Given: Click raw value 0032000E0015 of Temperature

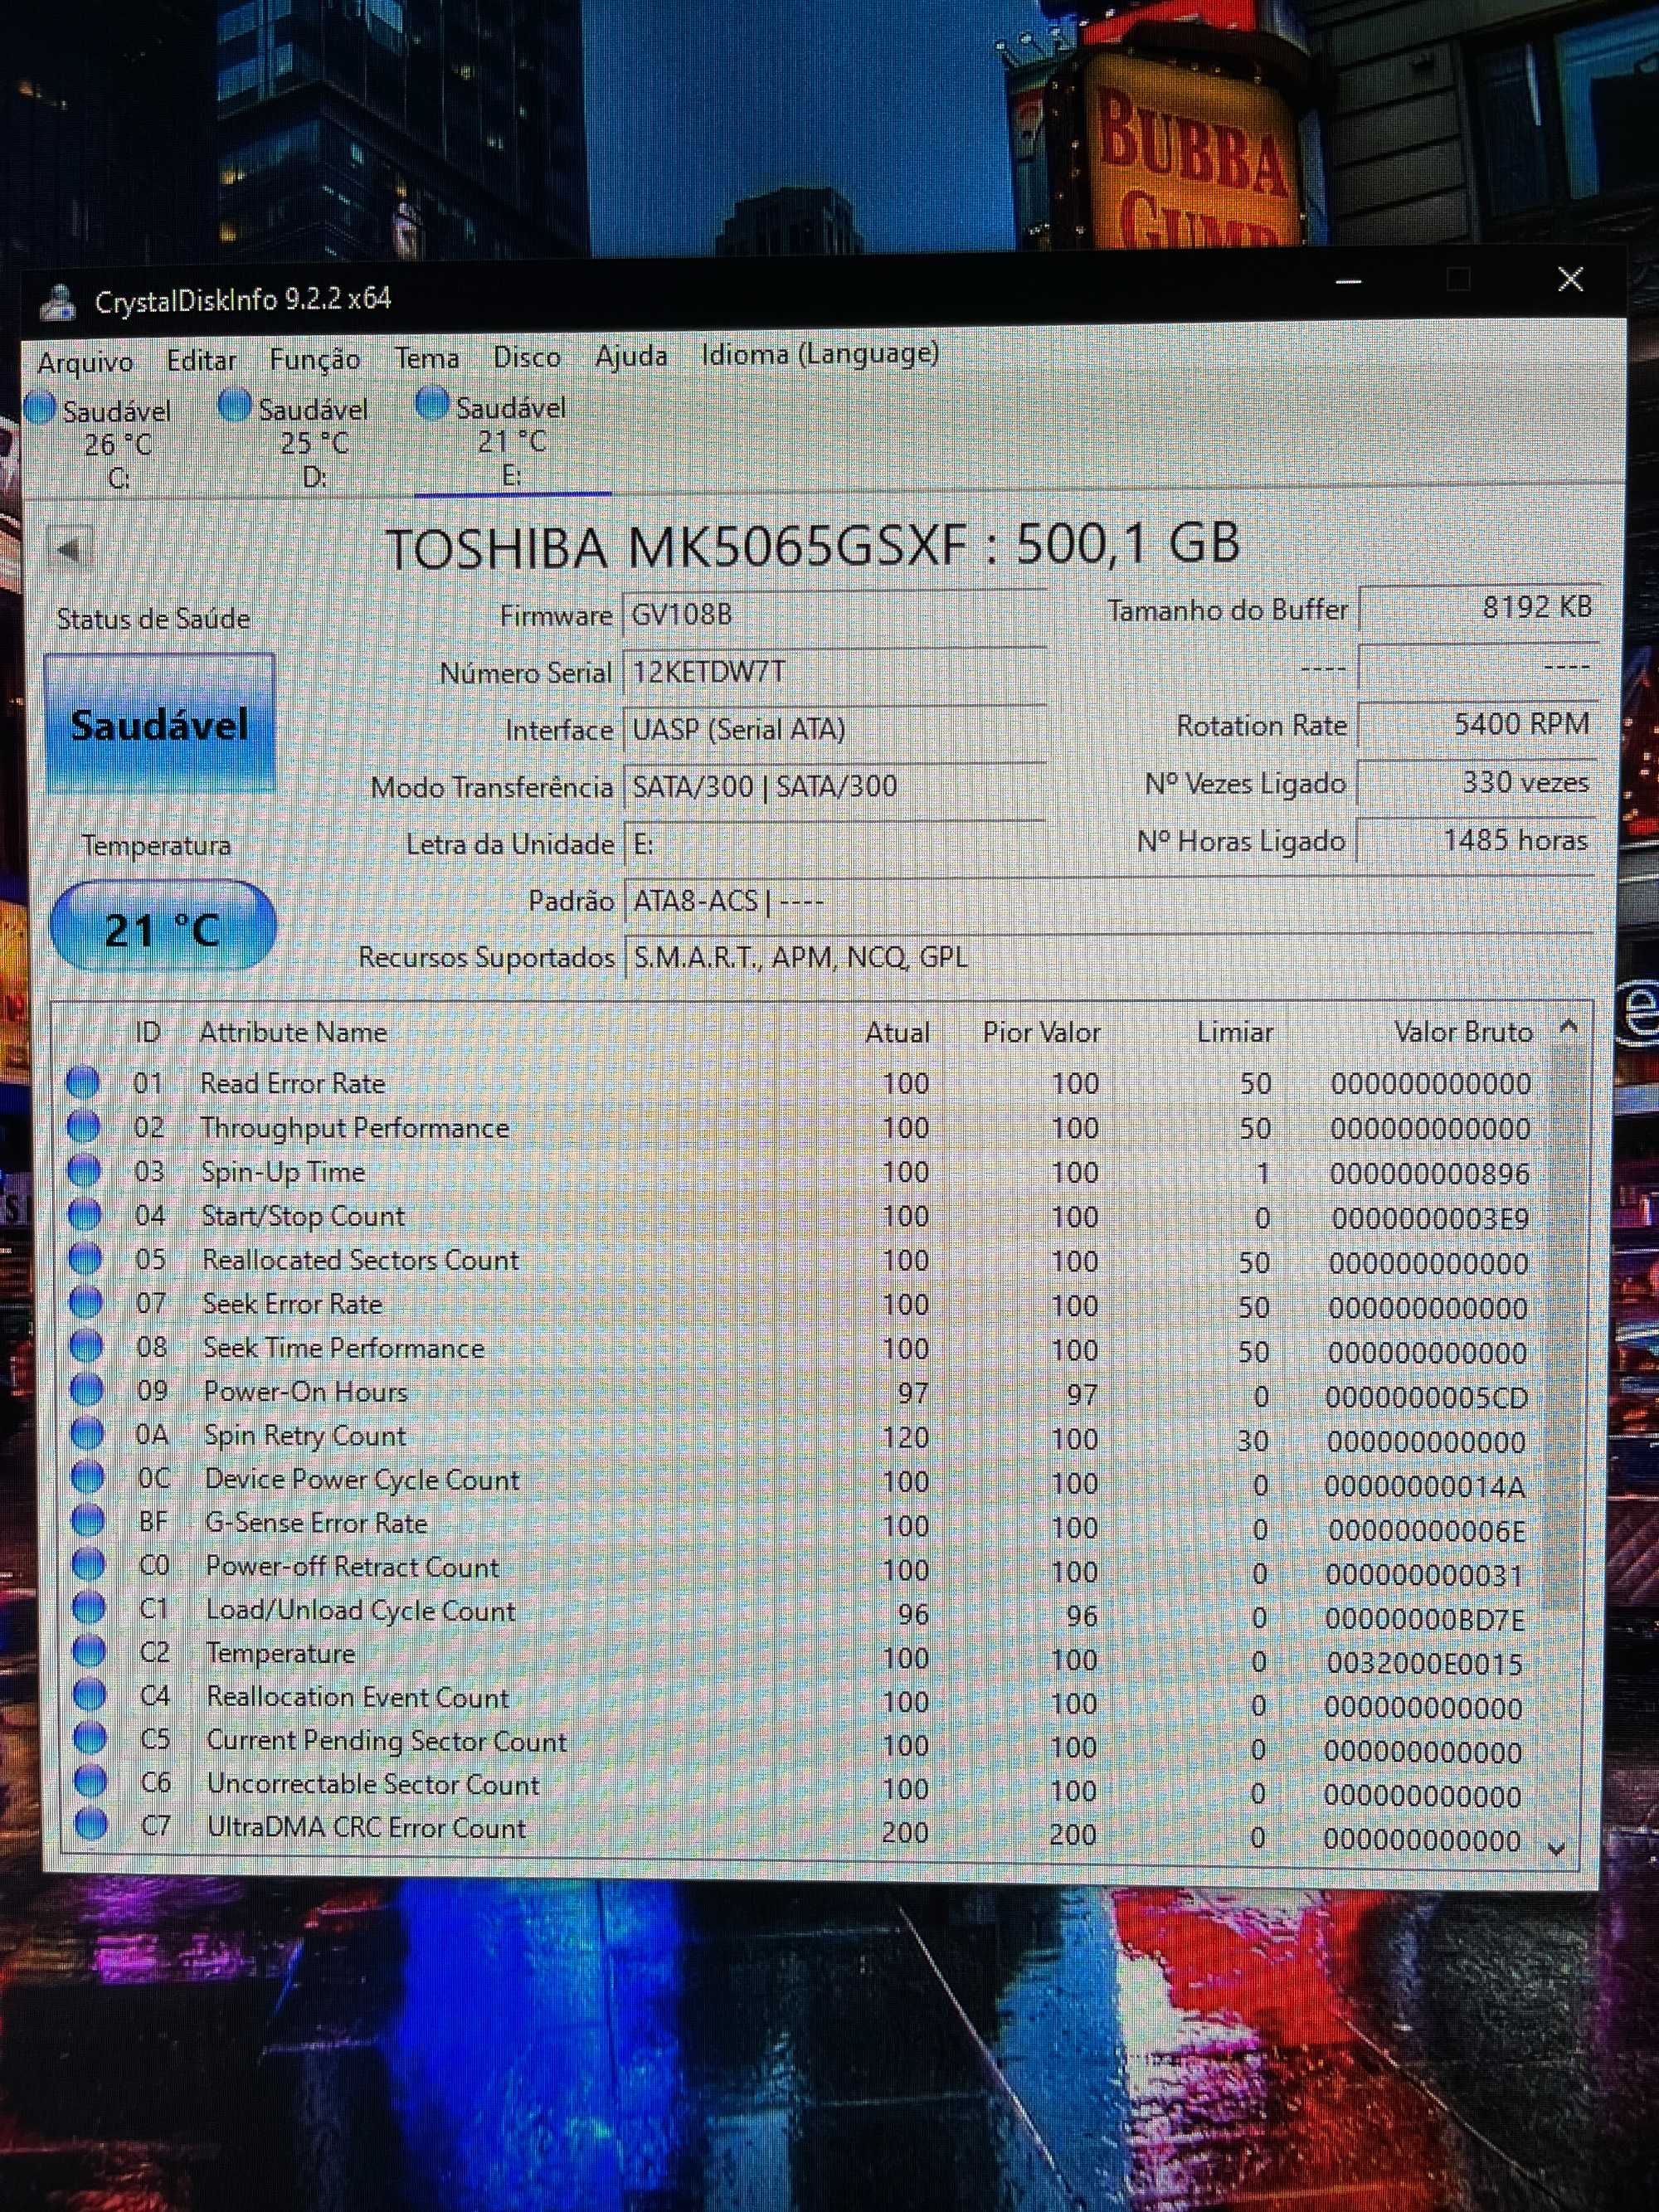Looking at the screenshot, I should pyautogui.click(x=1424, y=1663).
